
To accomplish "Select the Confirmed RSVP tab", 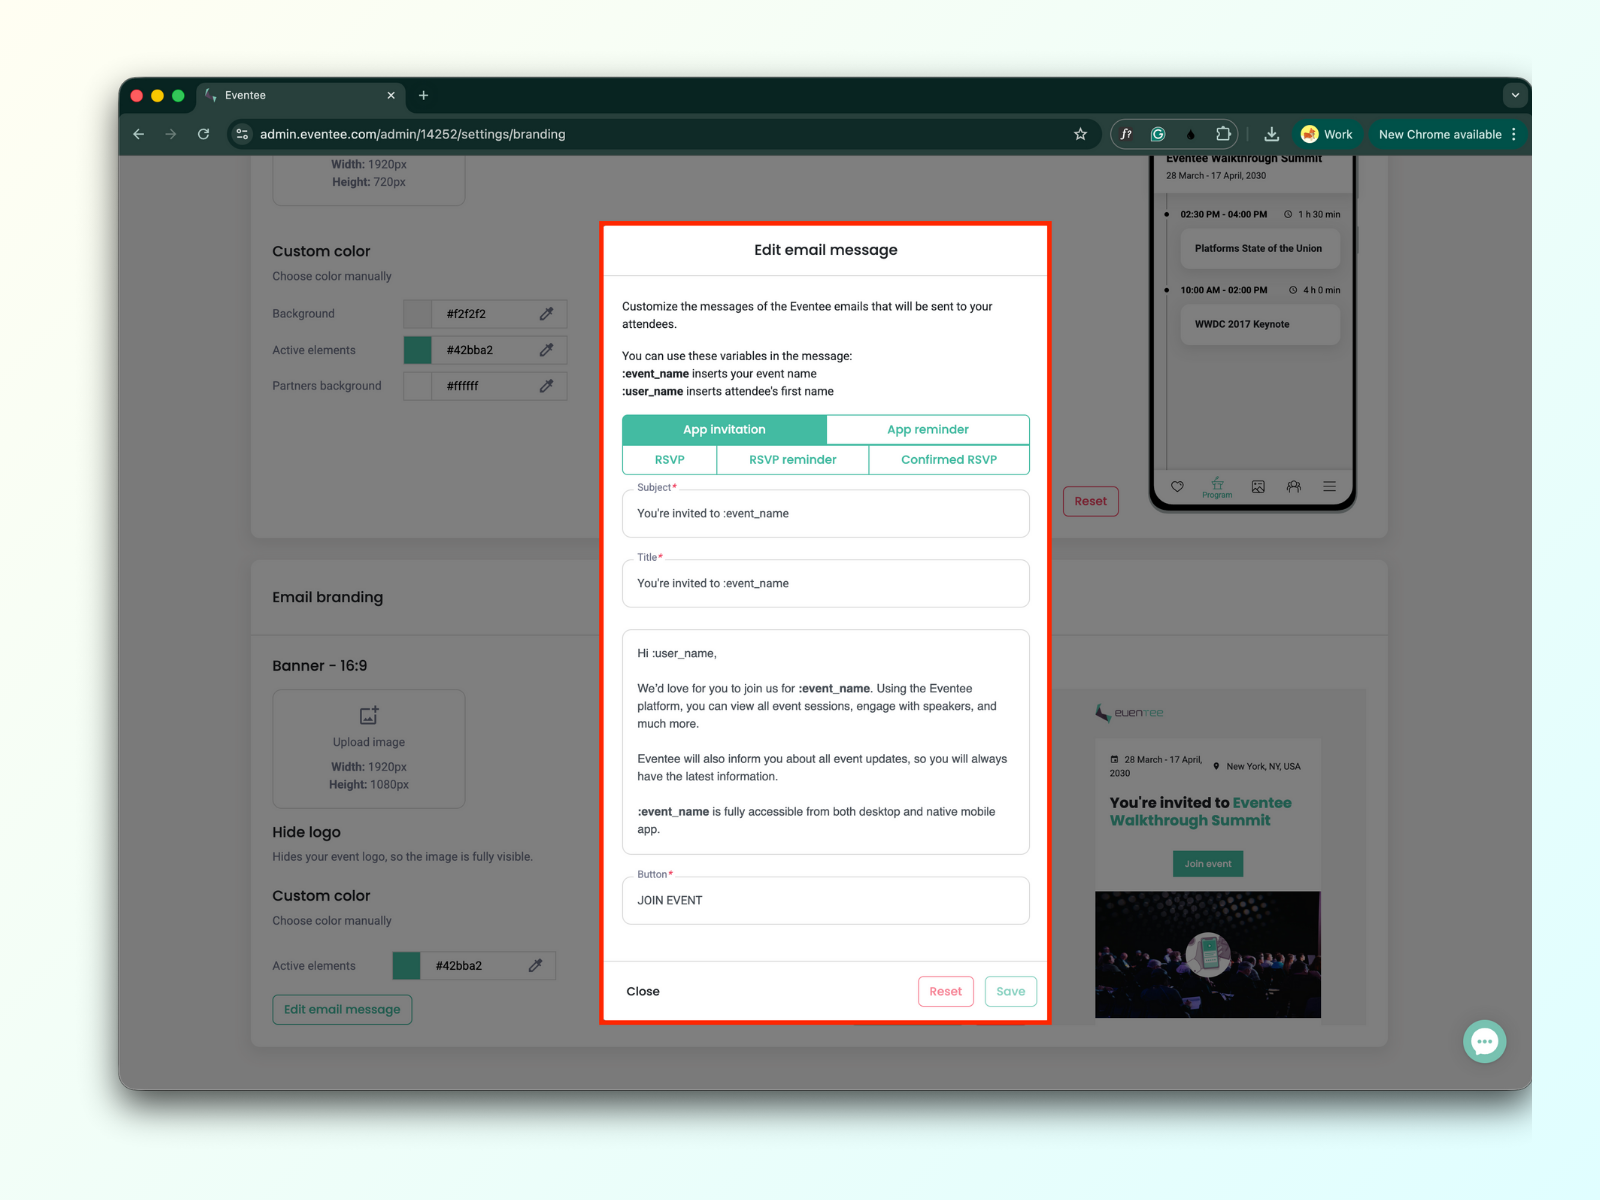I will tap(949, 460).
